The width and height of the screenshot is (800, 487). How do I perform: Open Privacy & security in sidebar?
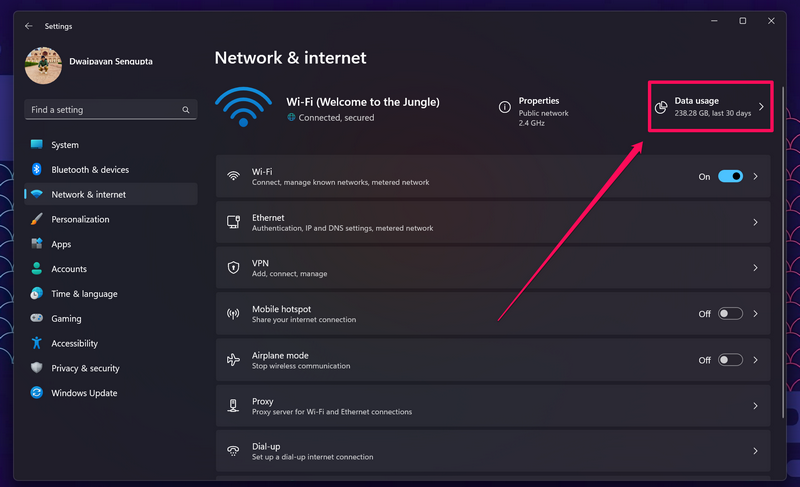[x=85, y=368]
